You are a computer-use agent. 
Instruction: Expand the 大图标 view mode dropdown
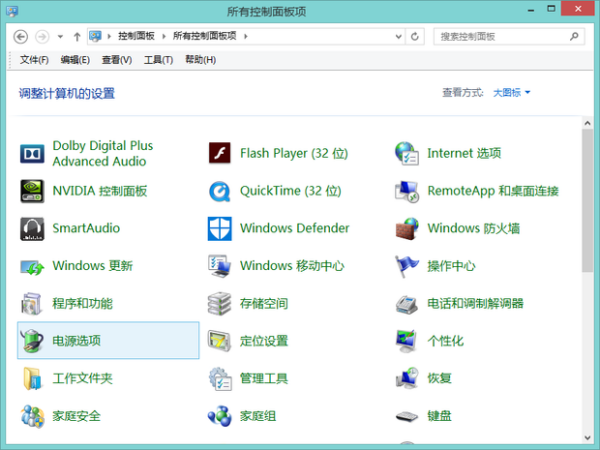pyautogui.click(x=512, y=93)
